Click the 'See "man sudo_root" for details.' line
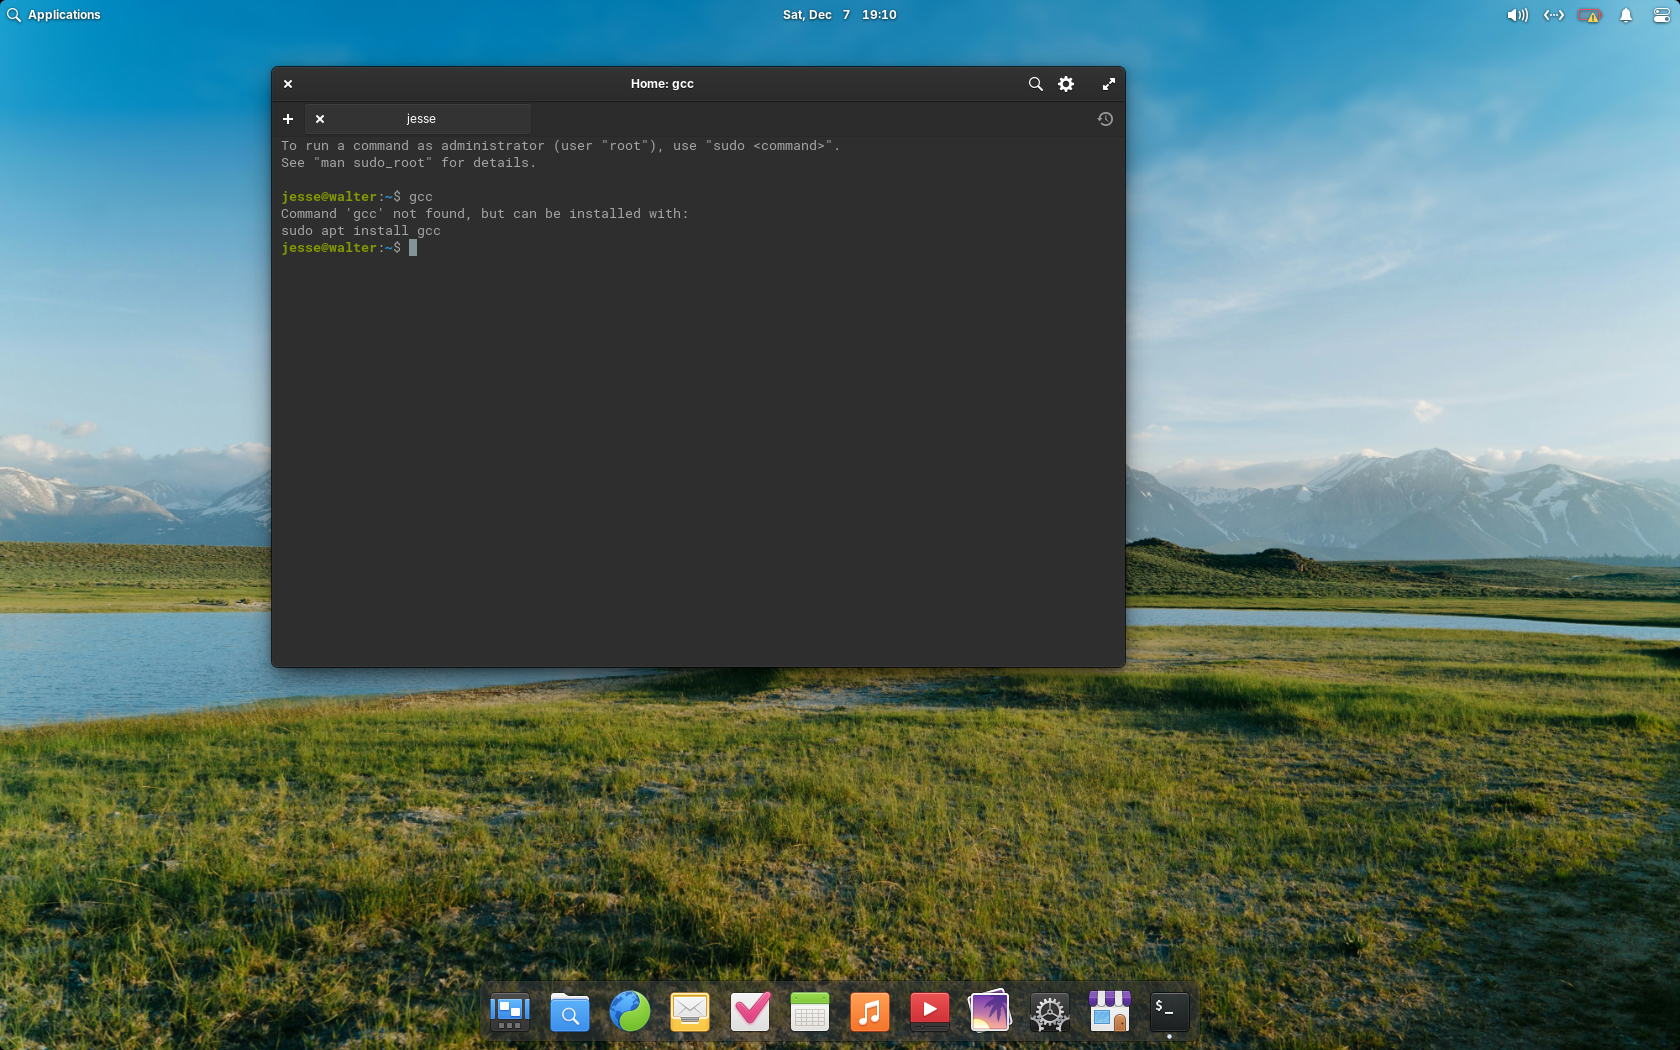Viewport: 1680px width, 1050px height. pyautogui.click(x=409, y=163)
